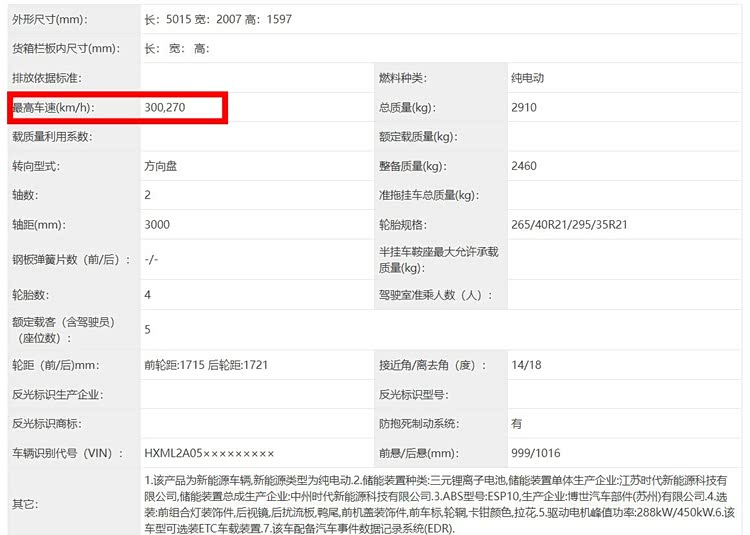Select the 防抱死制动系统 value 有

pos(516,423)
